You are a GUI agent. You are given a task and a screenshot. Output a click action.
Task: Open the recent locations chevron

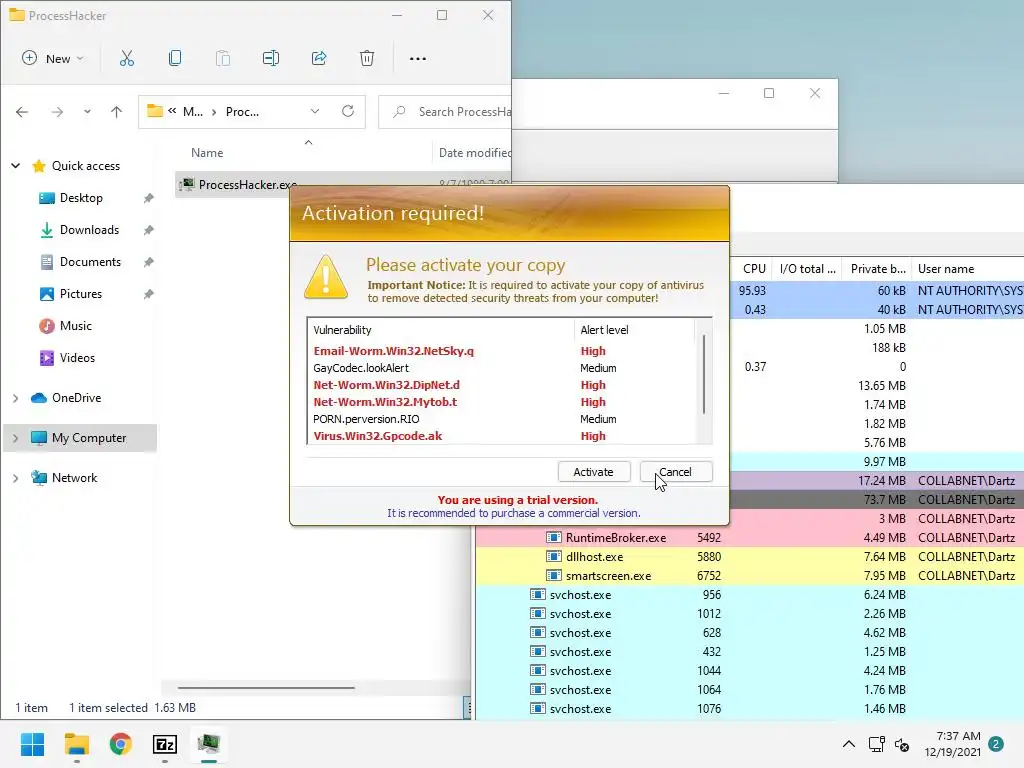(x=87, y=112)
